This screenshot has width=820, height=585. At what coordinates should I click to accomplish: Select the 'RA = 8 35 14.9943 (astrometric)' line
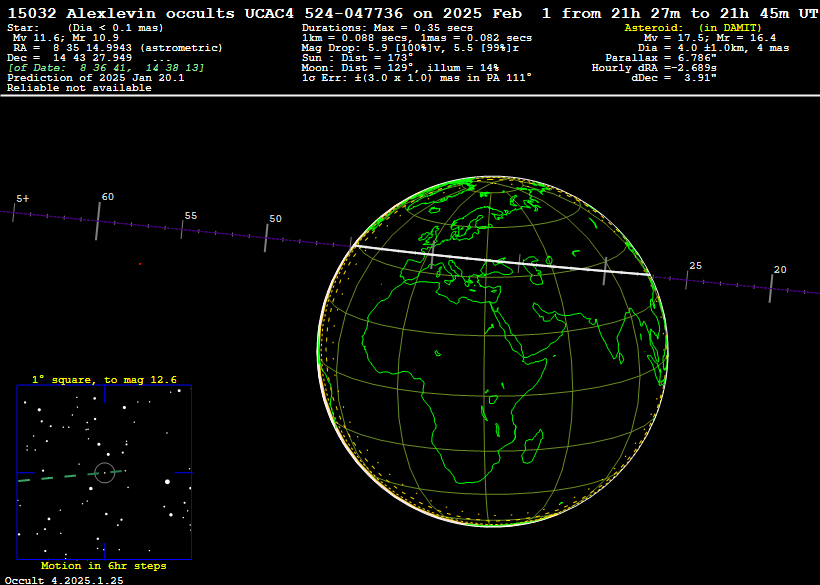(x=118, y=48)
